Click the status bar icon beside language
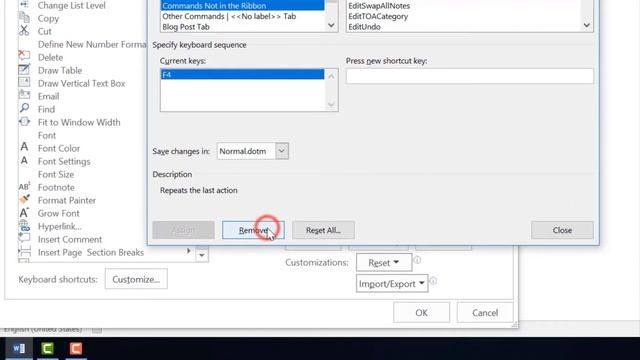640x360 pixels. [97, 330]
